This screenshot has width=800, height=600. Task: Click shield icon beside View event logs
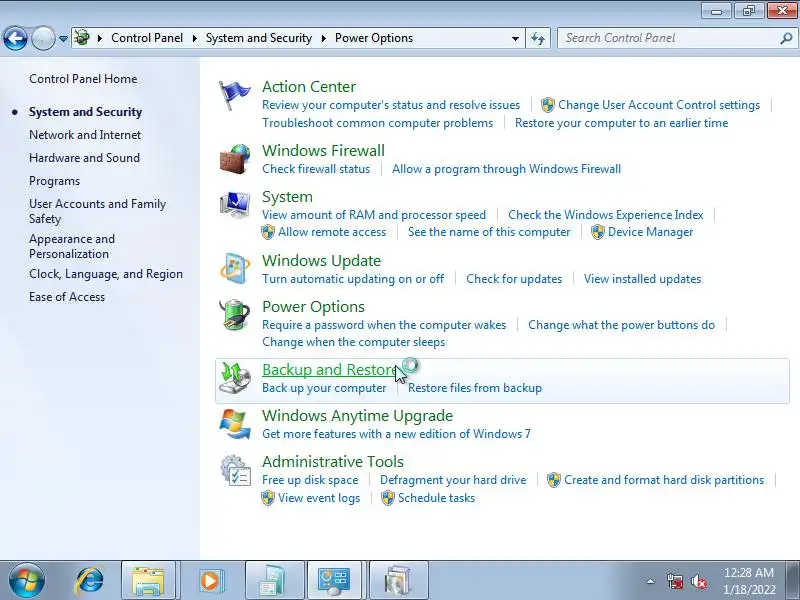[268, 498]
